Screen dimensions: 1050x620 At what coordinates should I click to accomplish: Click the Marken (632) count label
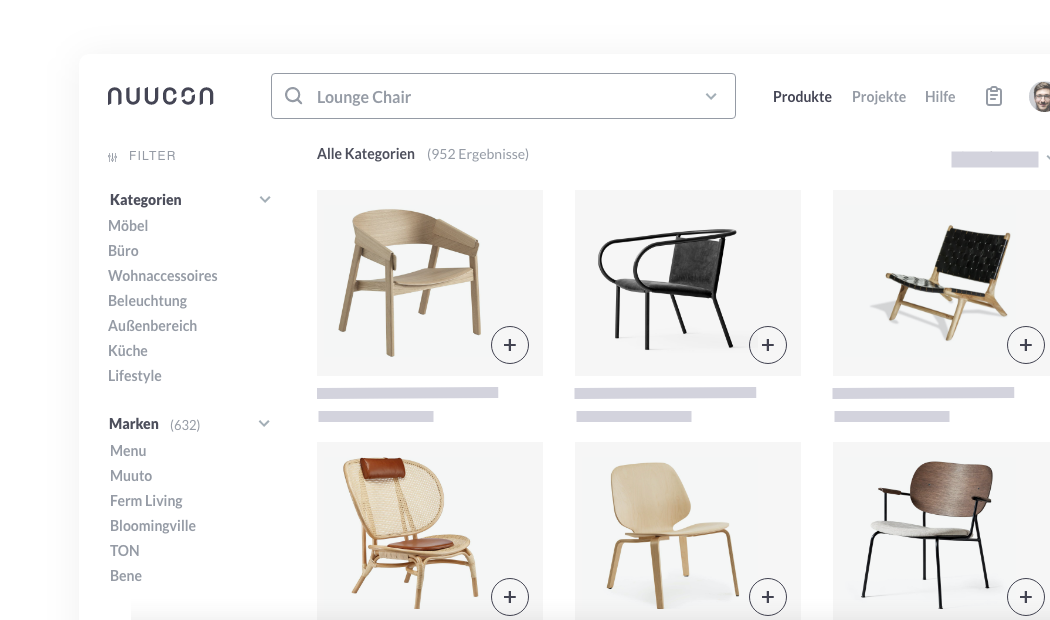click(185, 425)
